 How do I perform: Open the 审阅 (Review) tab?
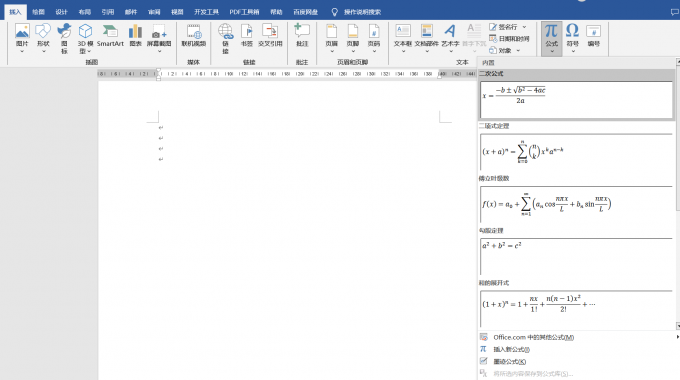click(x=154, y=12)
